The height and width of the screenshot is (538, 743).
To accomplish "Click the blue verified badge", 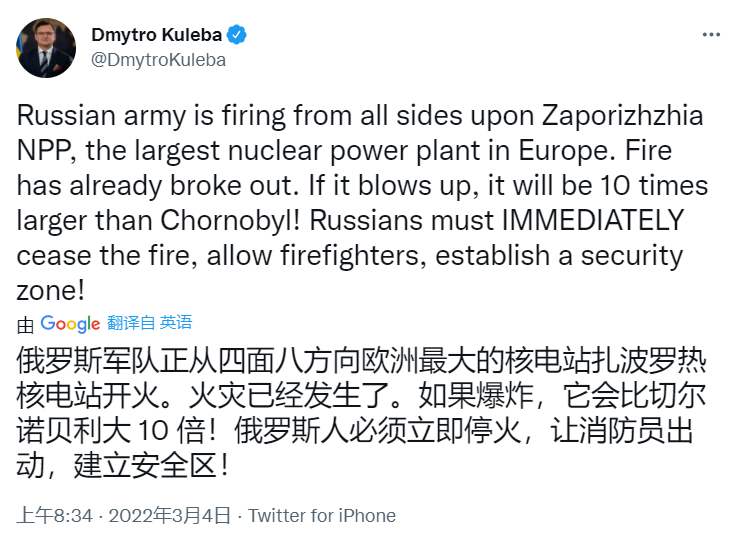I will tap(236, 35).
